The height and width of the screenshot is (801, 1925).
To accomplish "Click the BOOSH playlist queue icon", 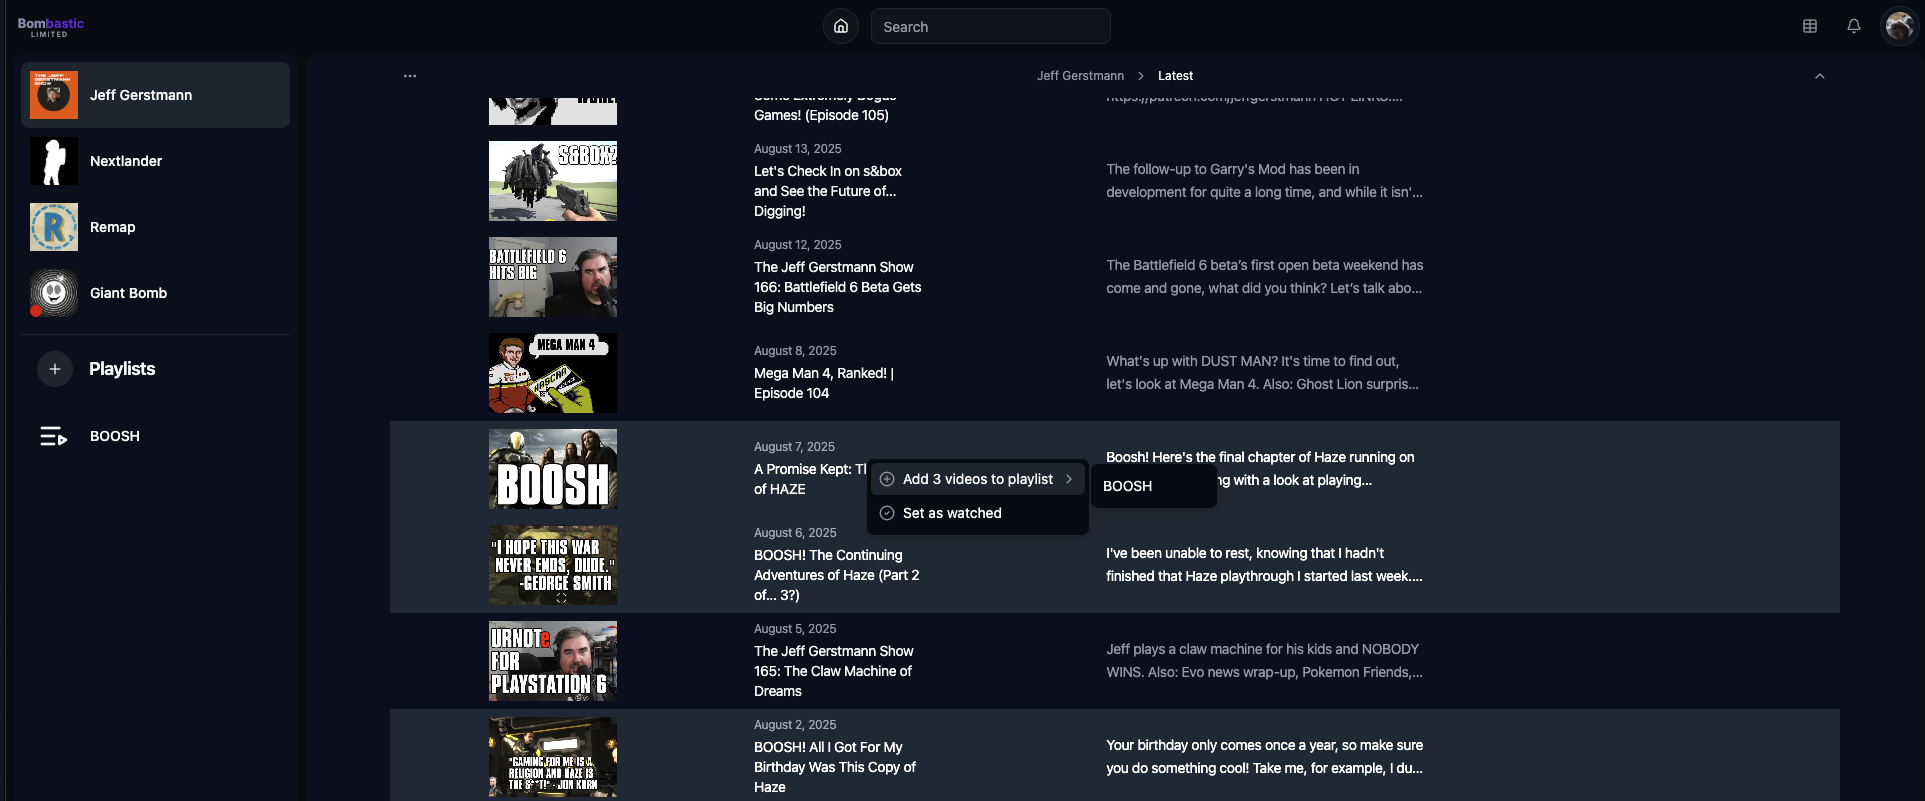I will pos(54,436).
